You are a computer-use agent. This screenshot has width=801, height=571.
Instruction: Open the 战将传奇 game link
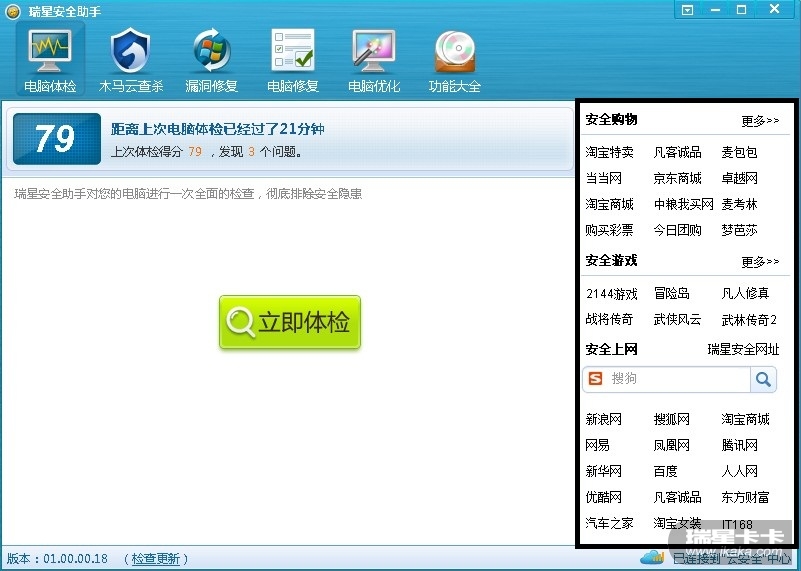tap(609, 320)
